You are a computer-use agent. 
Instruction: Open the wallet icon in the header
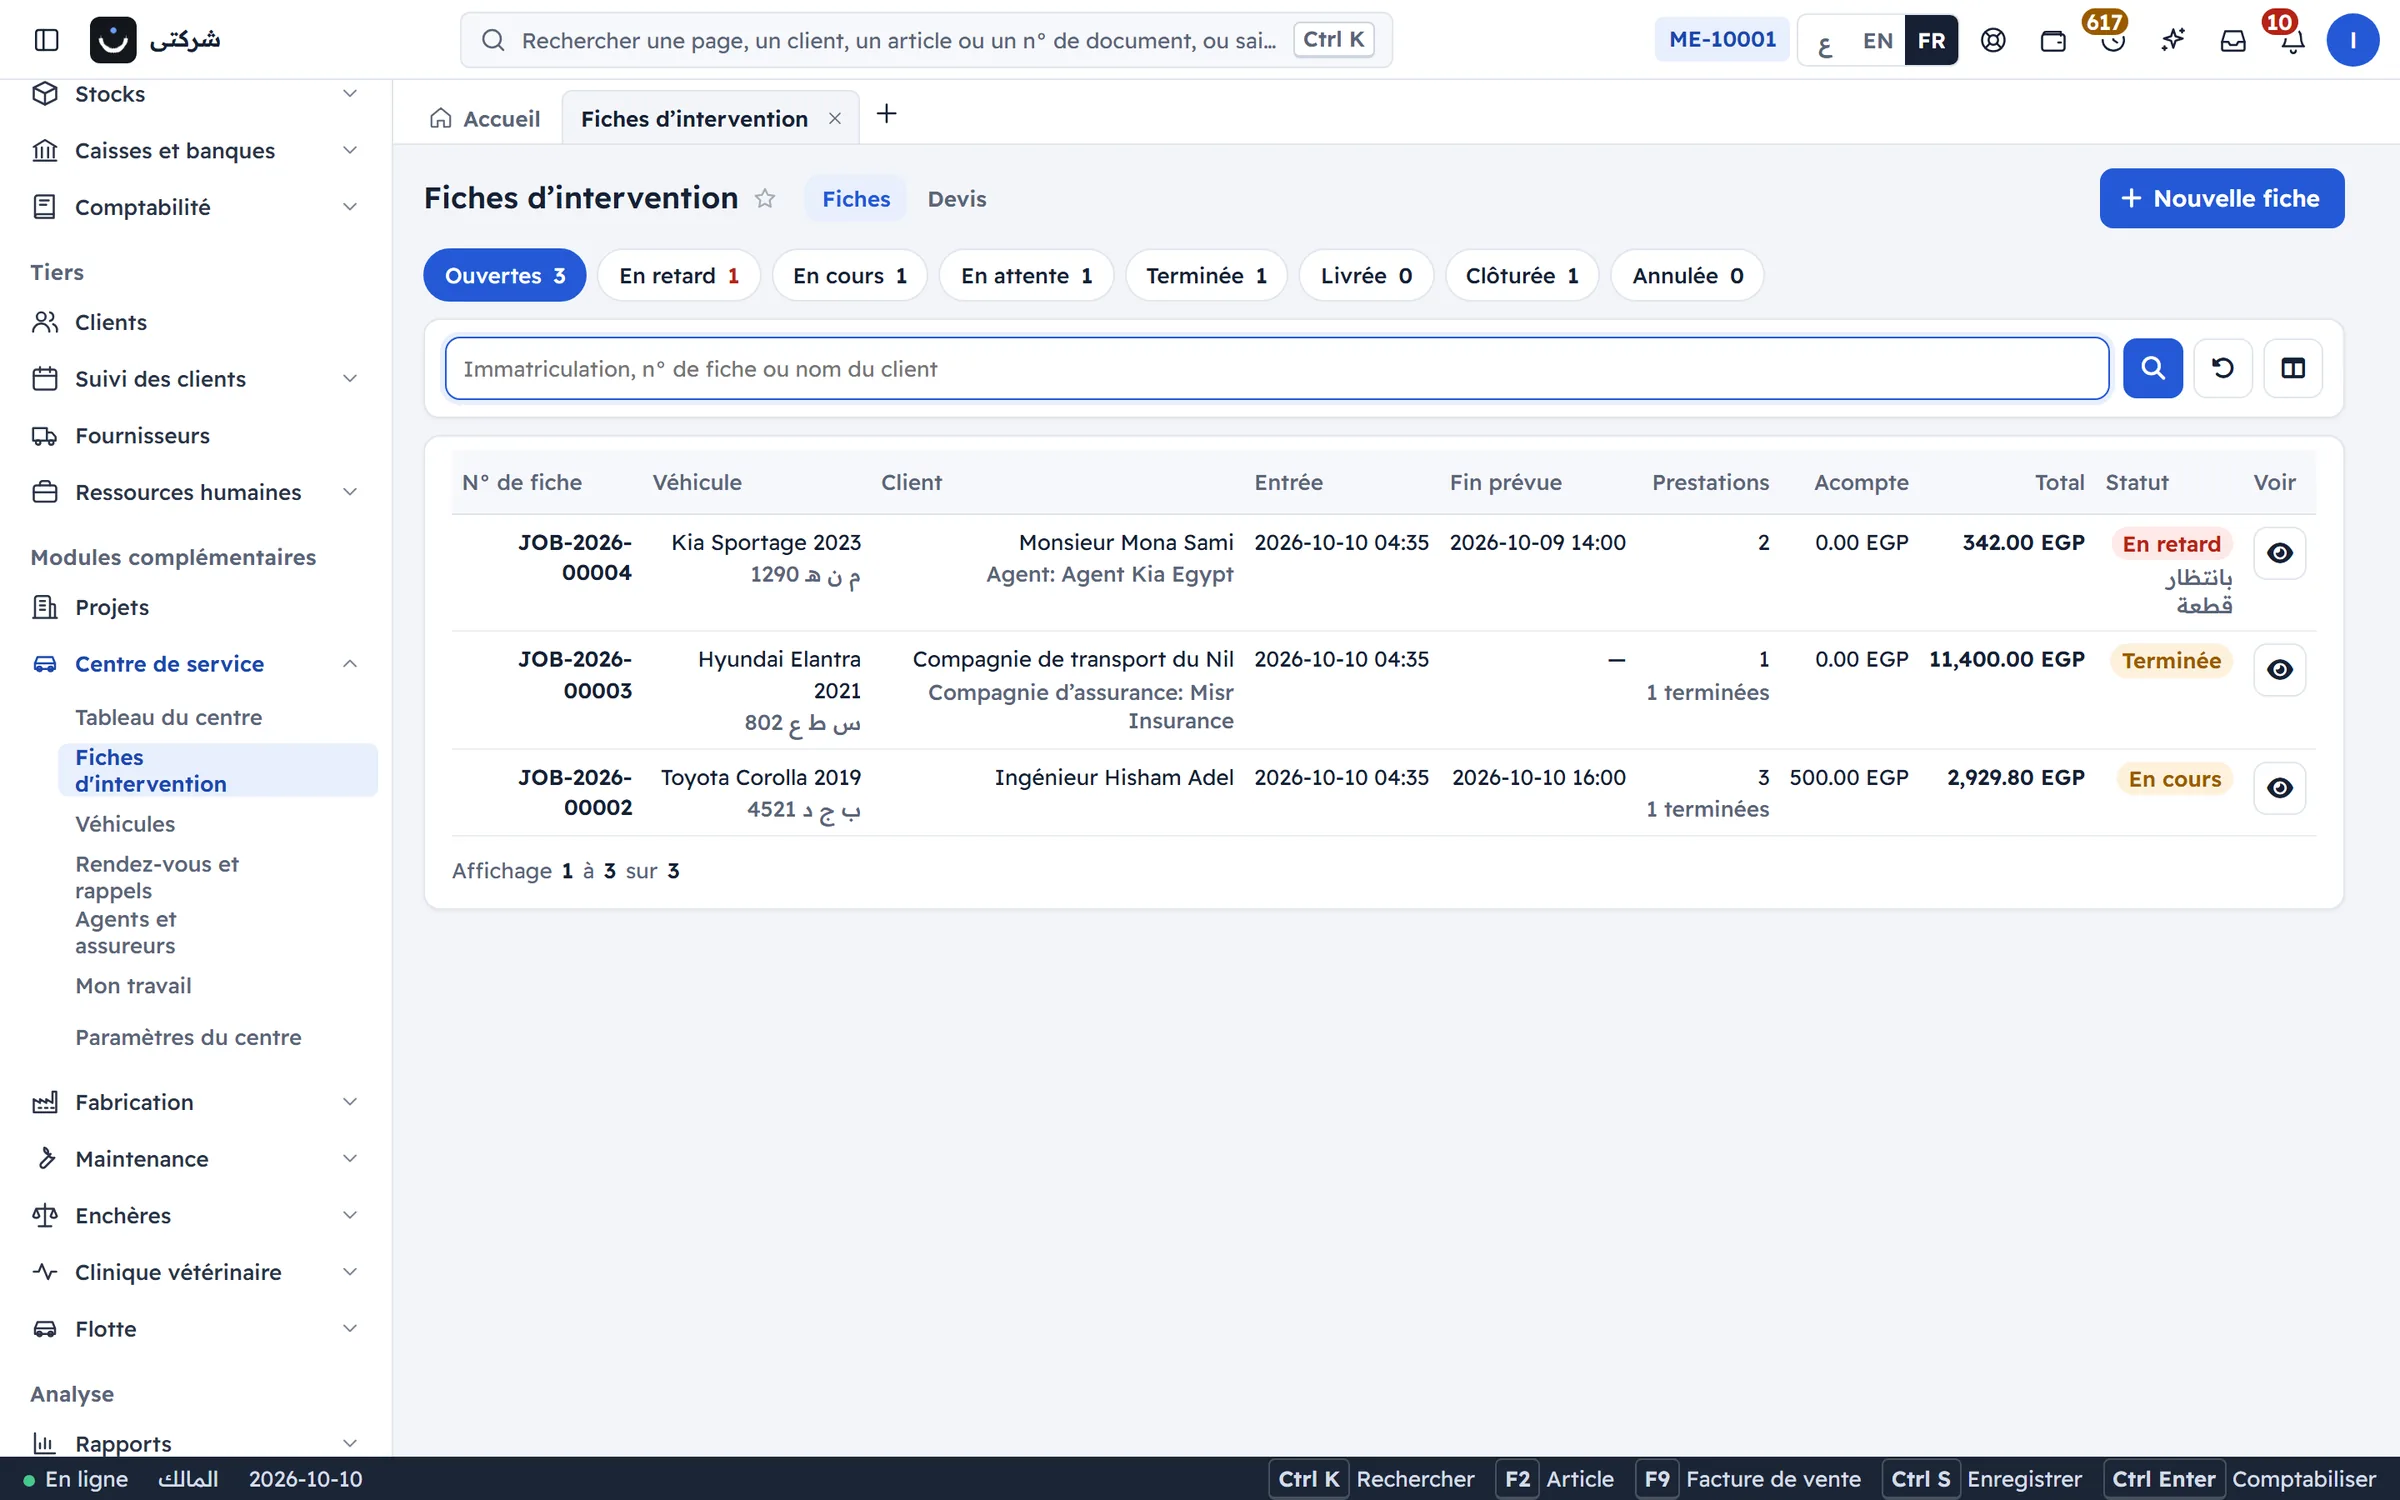point(2053,40)
